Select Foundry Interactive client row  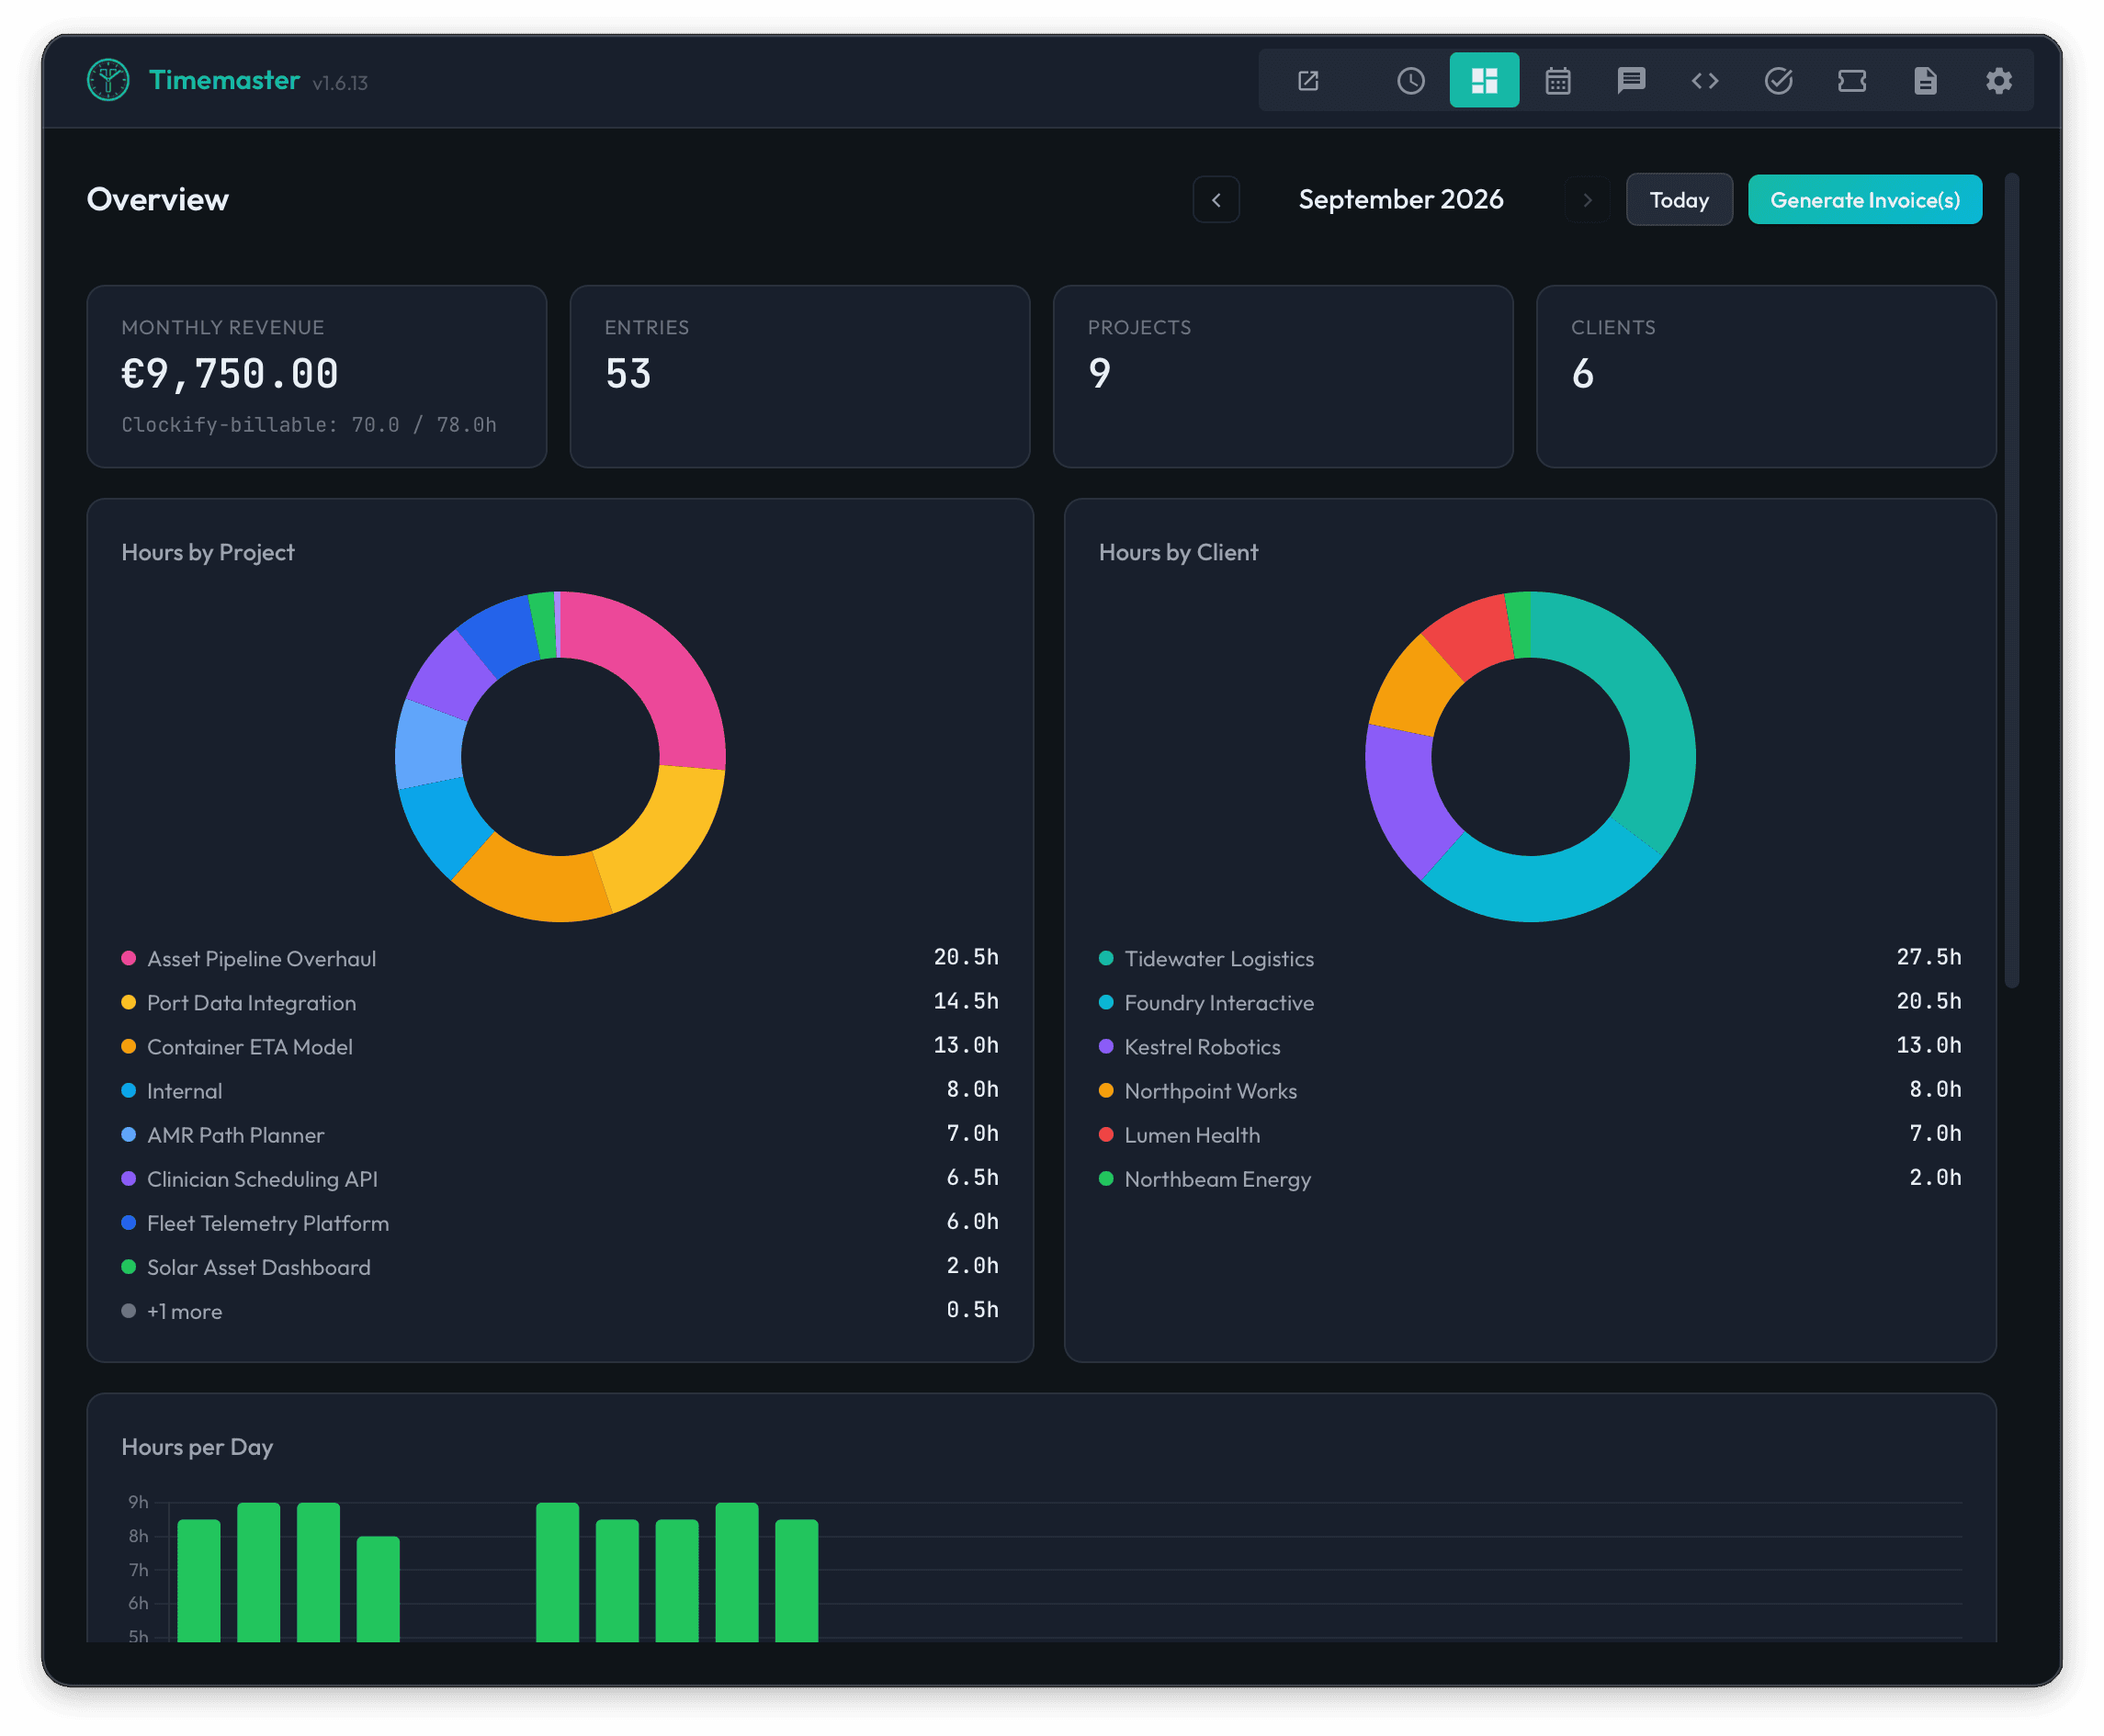[x=1530, y=1002]
